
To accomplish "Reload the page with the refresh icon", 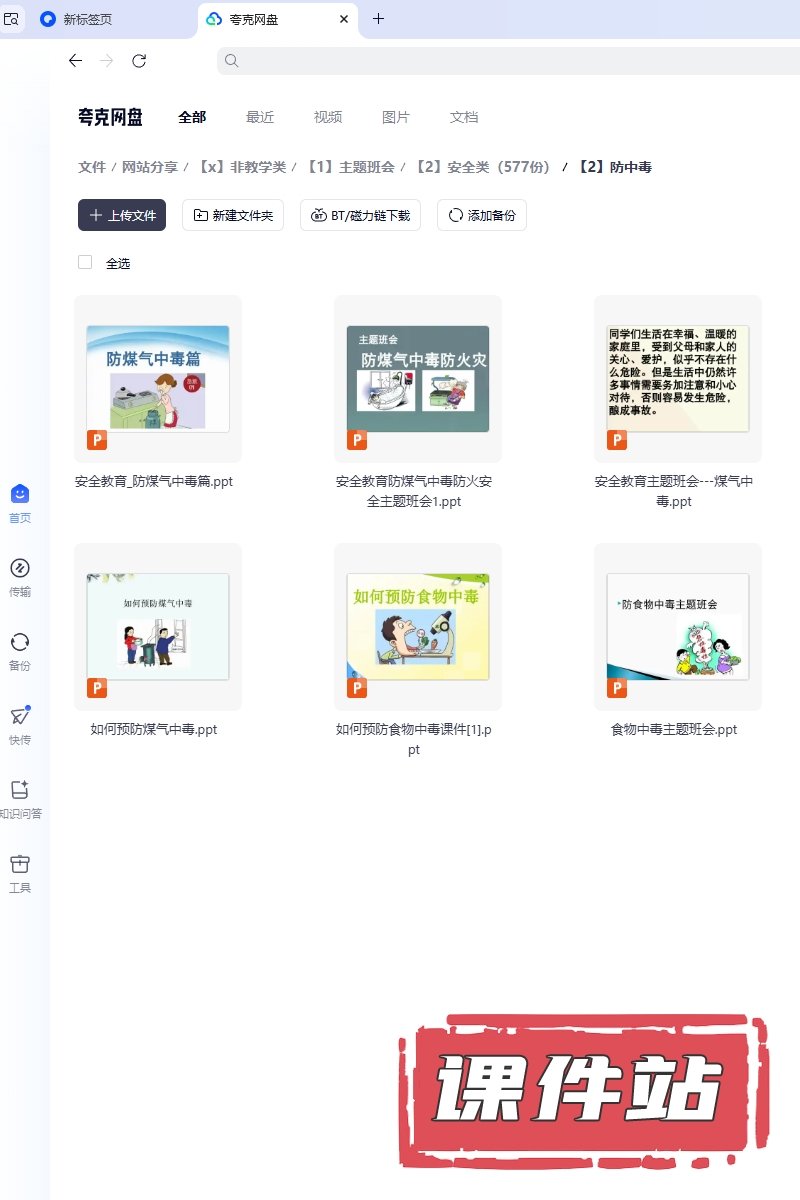I will click(x=139, y=61).
